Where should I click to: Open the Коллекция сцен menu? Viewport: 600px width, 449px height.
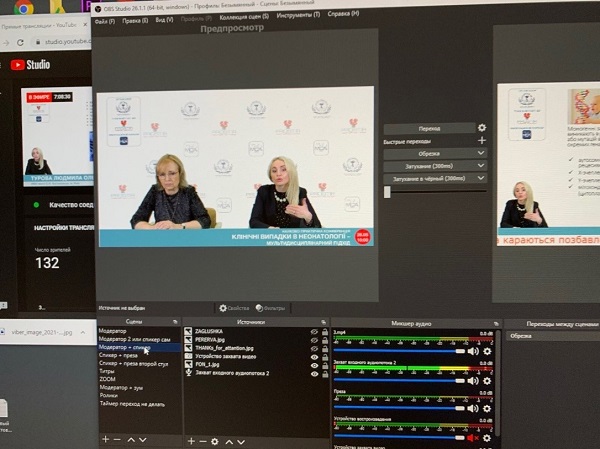244,17
